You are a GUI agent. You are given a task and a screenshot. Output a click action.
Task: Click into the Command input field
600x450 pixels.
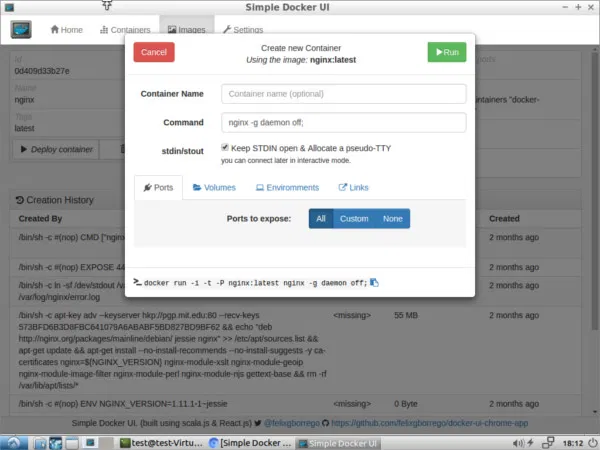click(344, 122)
